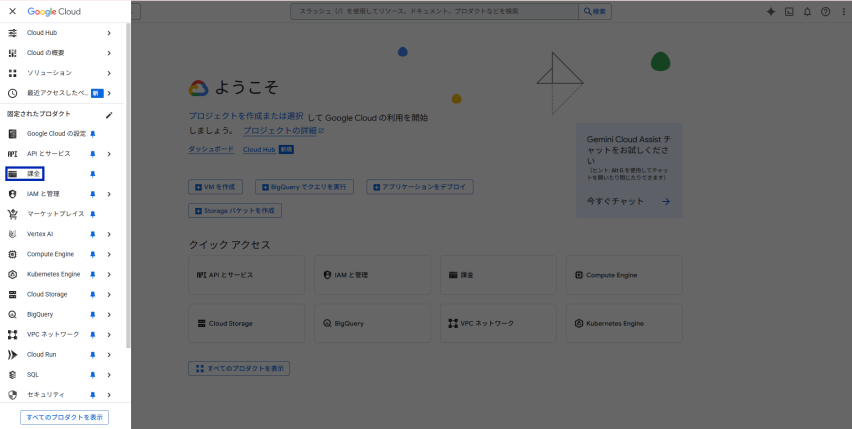The height and width of the screenshot is (429, 852).
Task: Open the help question mark icon
Action: [825, 11]
